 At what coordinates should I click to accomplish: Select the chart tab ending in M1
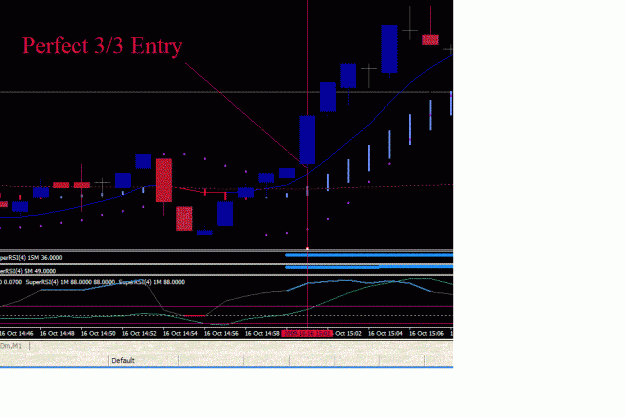point(11,346)
